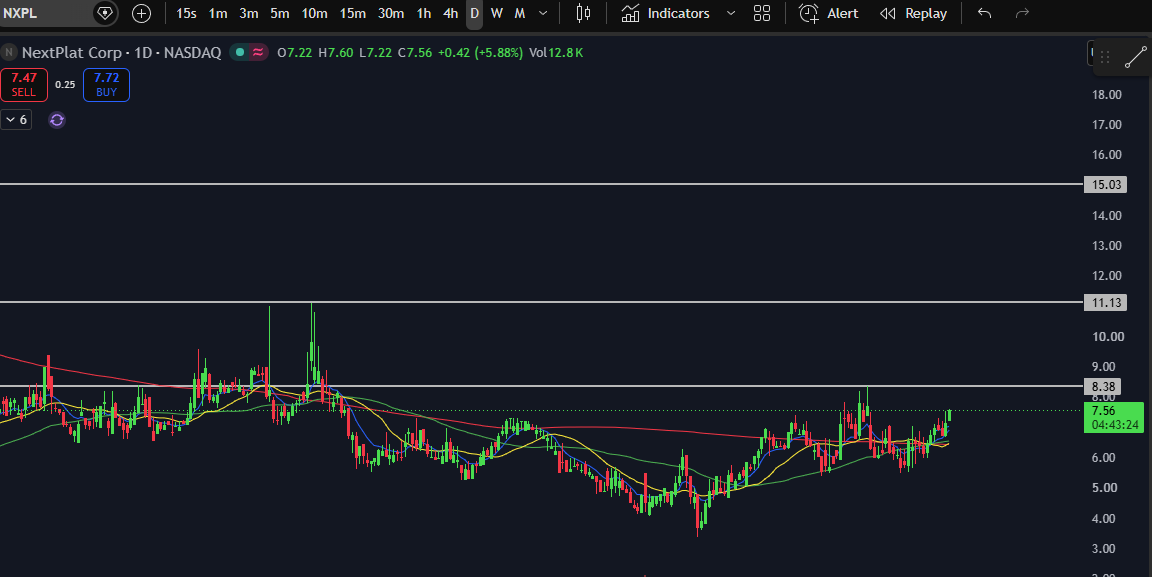Click the 11.13 price label on axis
The width and height of the screenshot is (1152, 577).
click(x=1105, y=303)
